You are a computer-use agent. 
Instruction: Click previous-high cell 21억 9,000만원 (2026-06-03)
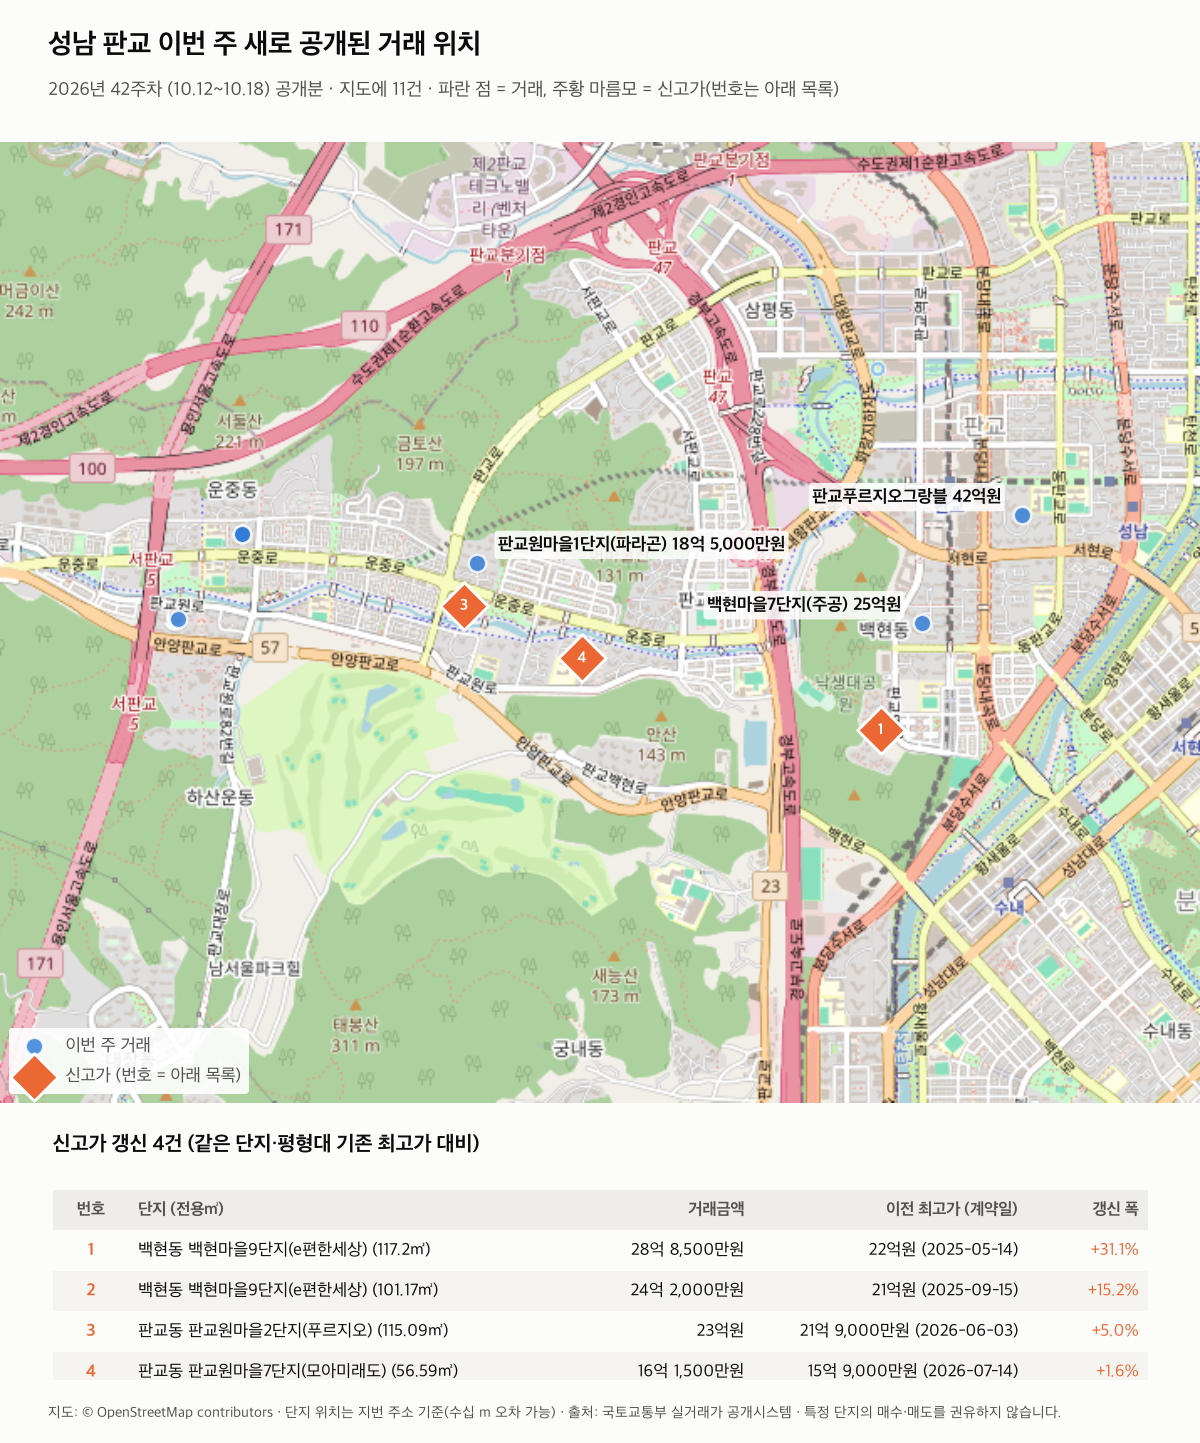coord(909,1330)
